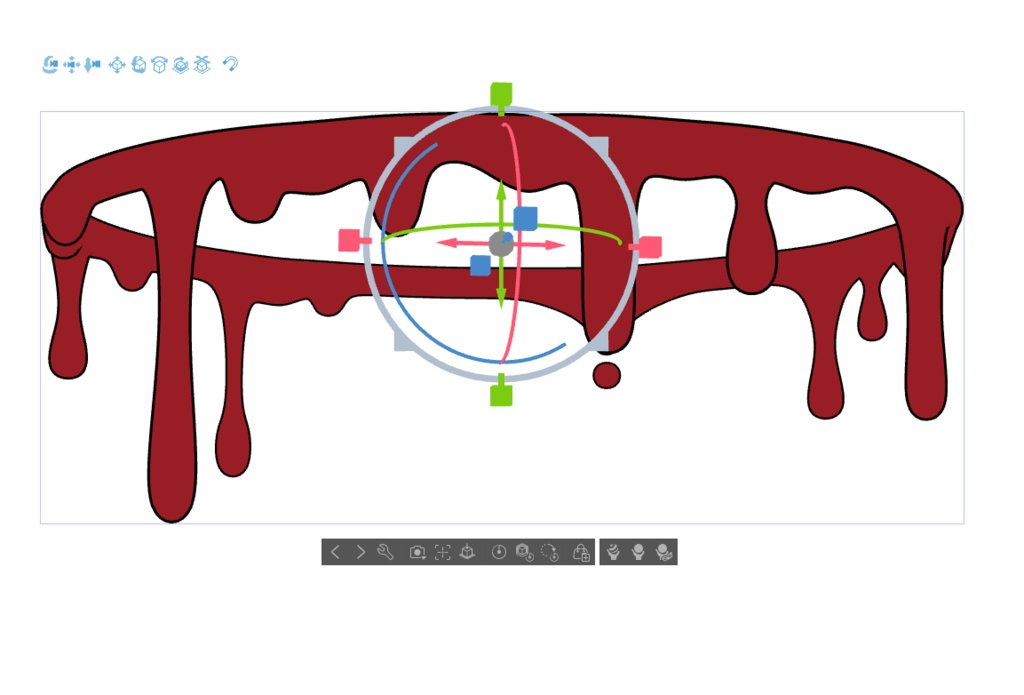
Task: Click the register to materials bag icon
Action: pyautogui.click(x=581, y=553)
